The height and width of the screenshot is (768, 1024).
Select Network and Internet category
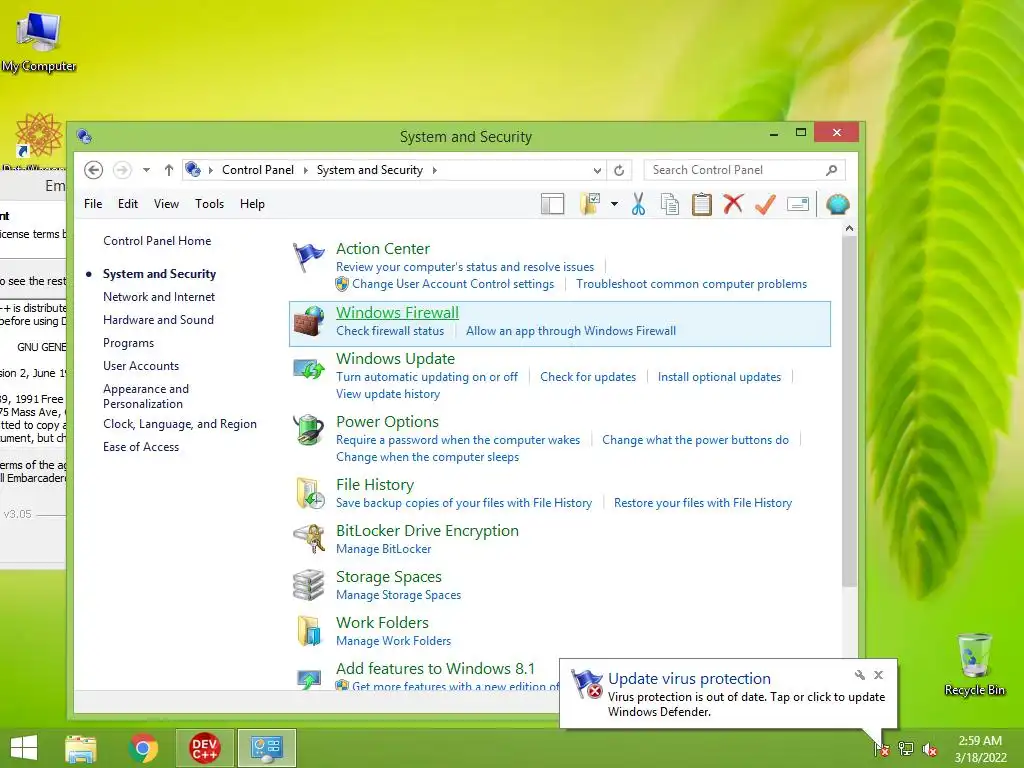point(159,297)
